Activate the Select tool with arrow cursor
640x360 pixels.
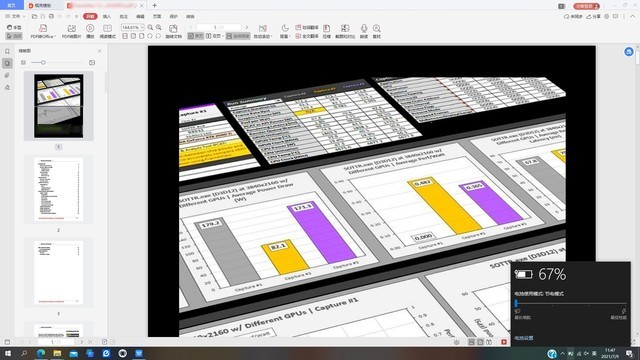[14, 36]
